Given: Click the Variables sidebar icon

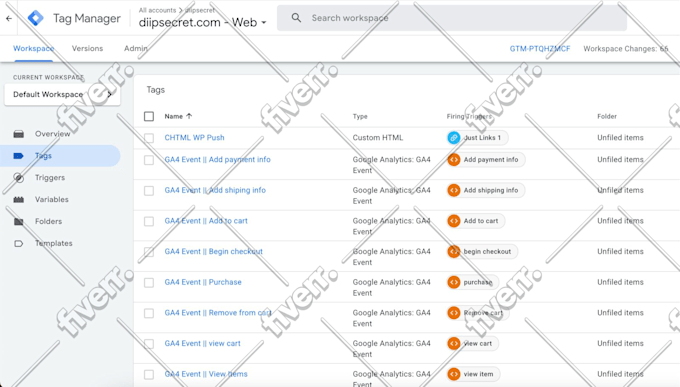Looking at the screenshot, I should tap(19, 200).
